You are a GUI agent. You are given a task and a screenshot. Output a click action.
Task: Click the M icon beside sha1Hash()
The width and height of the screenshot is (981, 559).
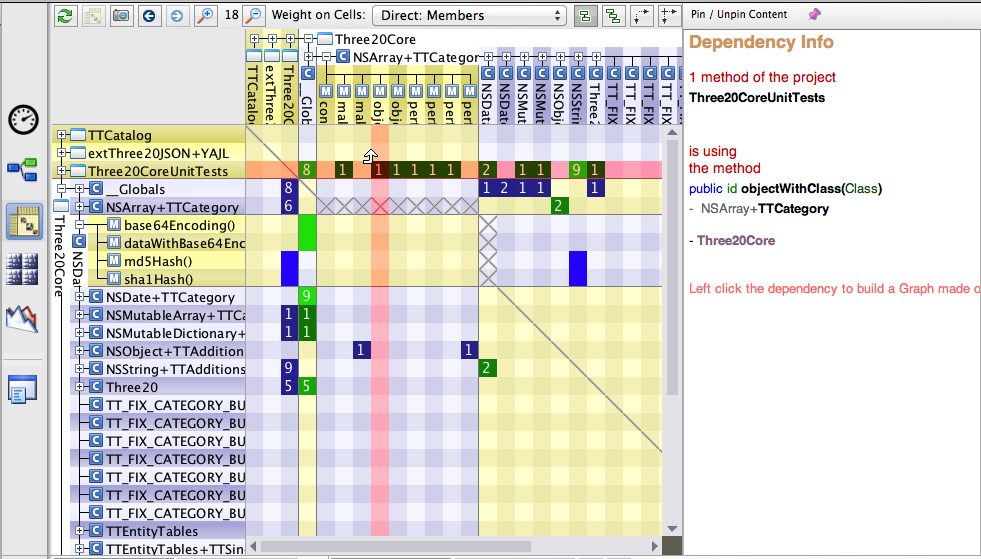point(114,279)
